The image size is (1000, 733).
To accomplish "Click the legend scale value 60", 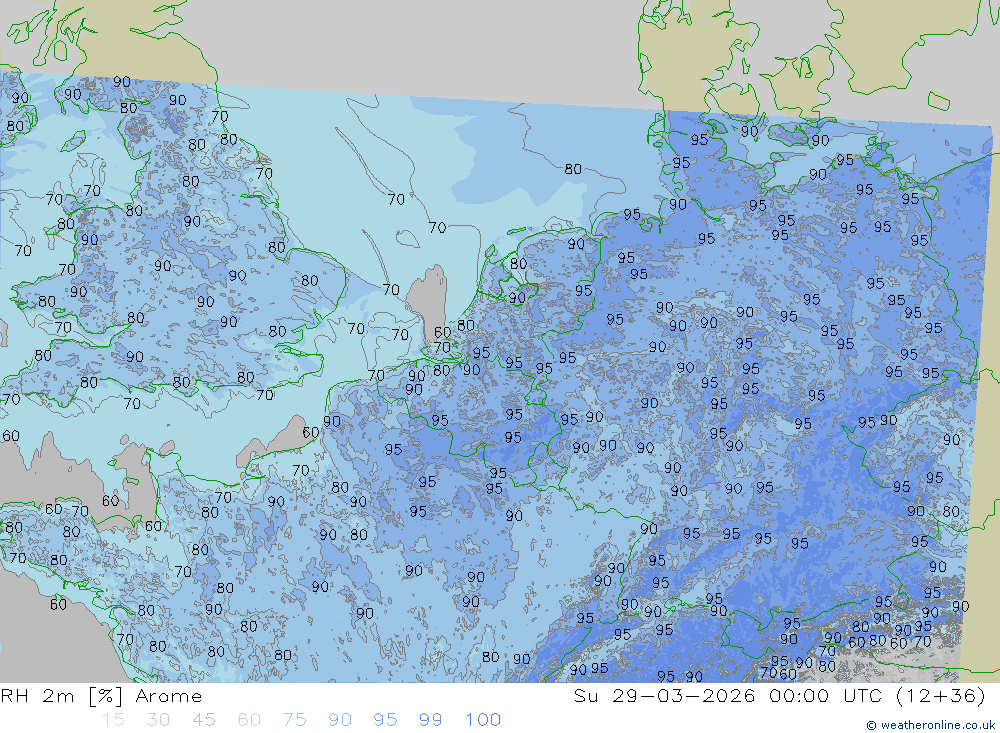I will (x=249, y=720).
